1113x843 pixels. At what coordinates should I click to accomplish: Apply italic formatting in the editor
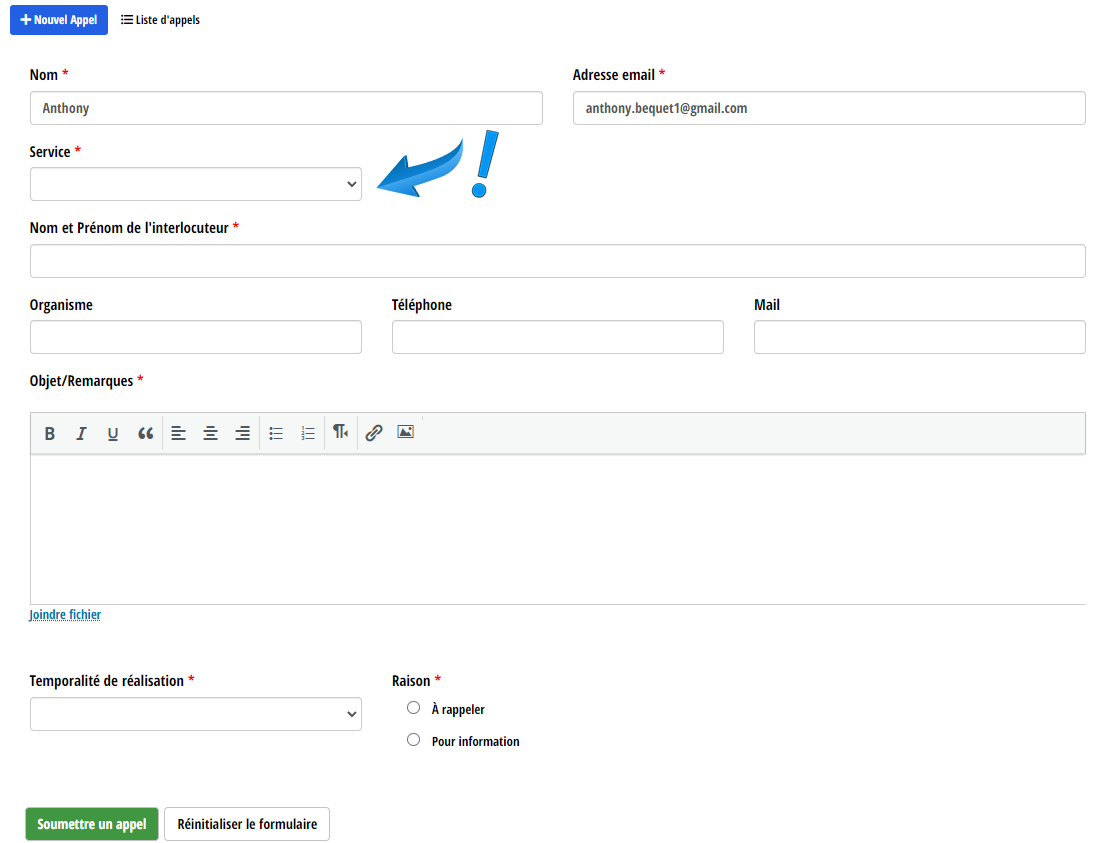point(82,434)
